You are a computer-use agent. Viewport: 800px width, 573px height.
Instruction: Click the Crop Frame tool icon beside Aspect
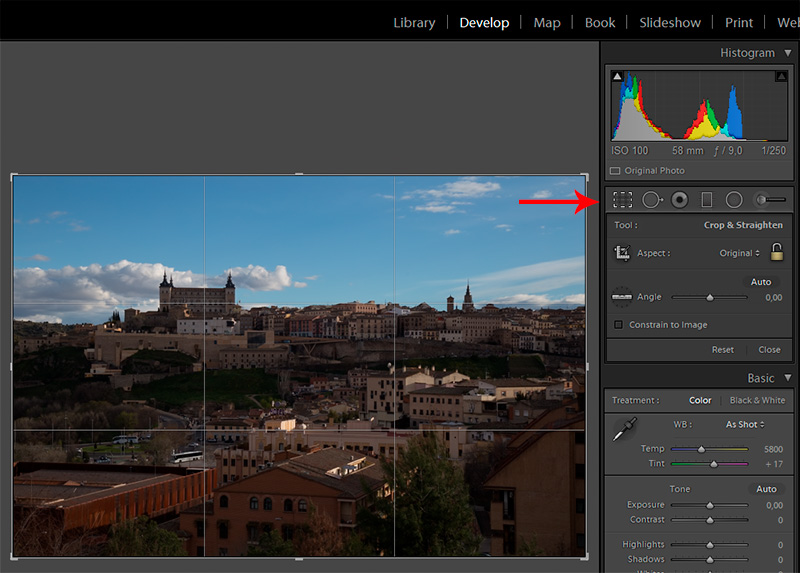[x=622, y=254]
